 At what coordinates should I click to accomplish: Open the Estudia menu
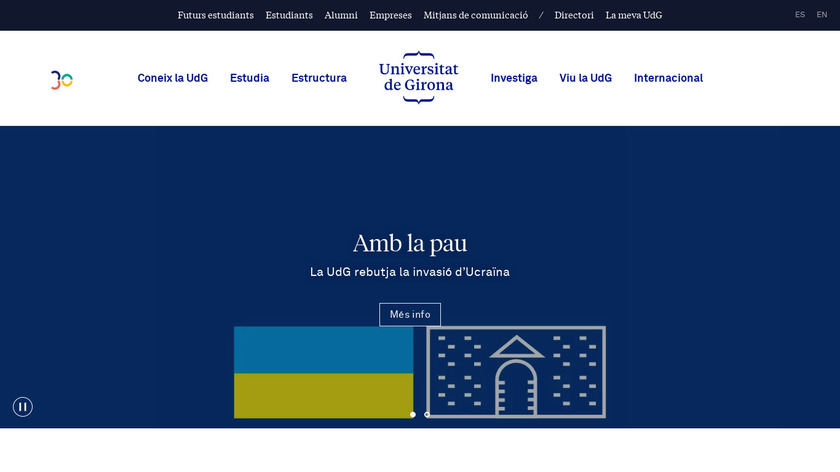(x=250, y=78)
